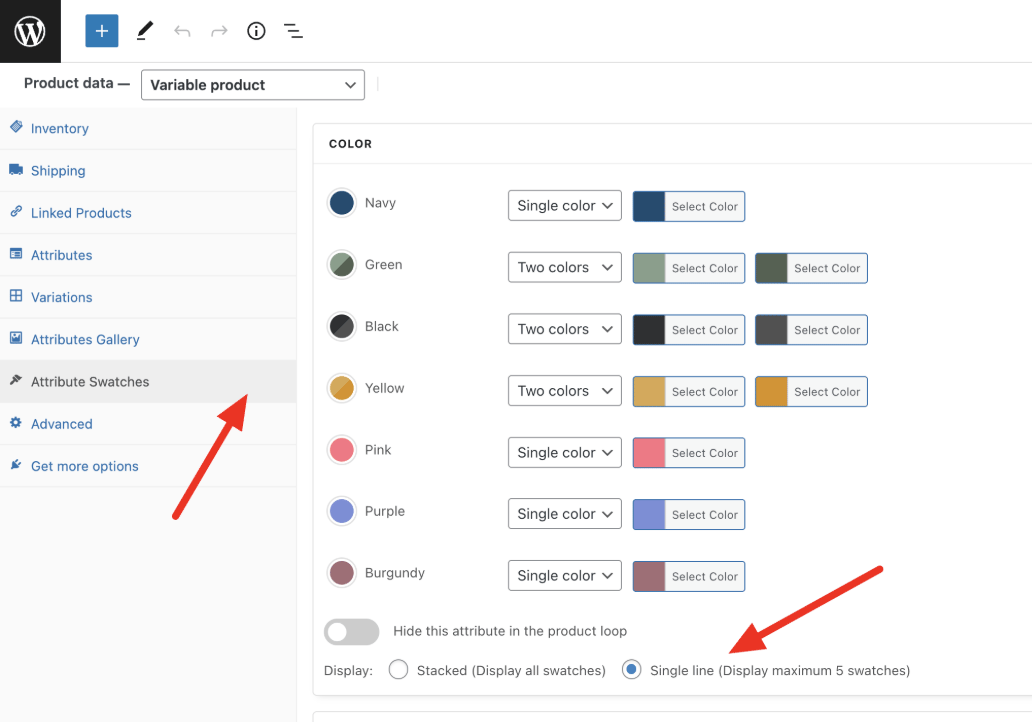Click Yellow's second orange color swatch
Image resolution: width=1032 pixels, height=722 pixels.
click(x=771, y=392)
